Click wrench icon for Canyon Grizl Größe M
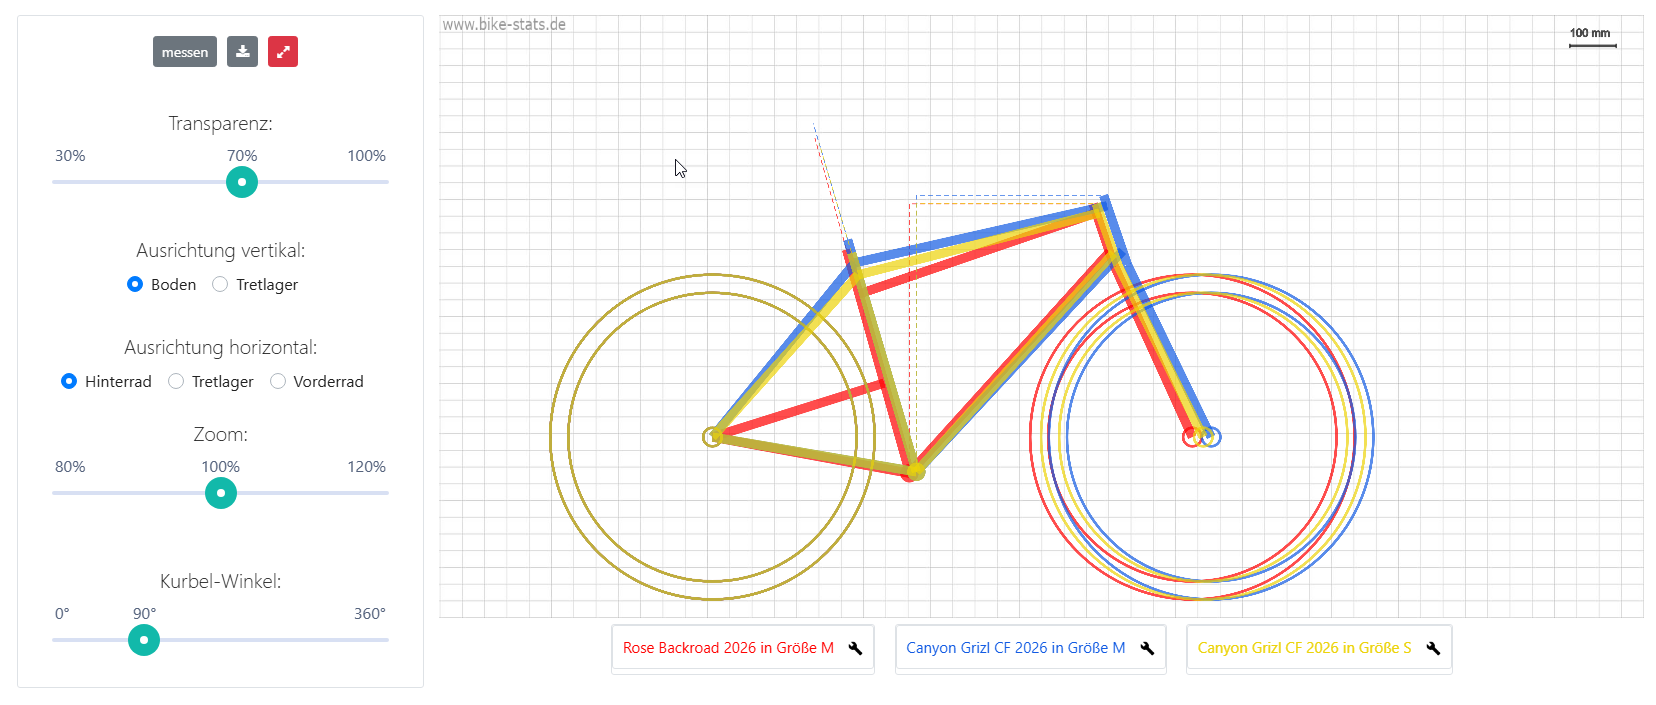 click(1147, 648)
